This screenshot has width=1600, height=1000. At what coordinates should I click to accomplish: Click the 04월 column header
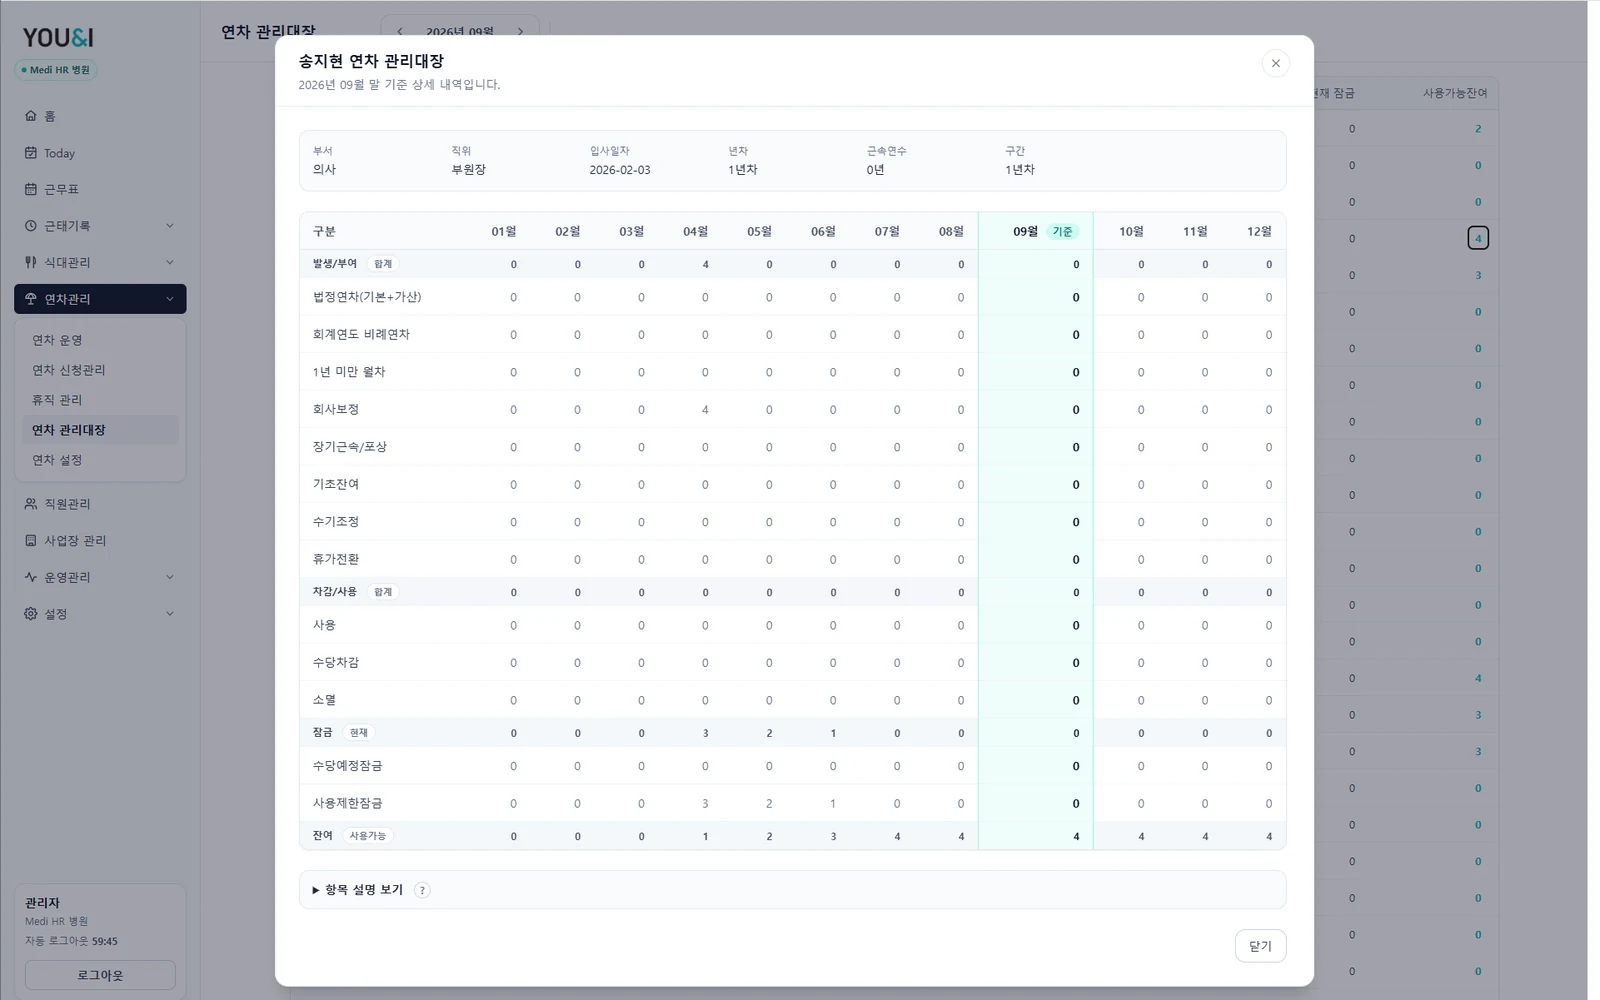695,231
